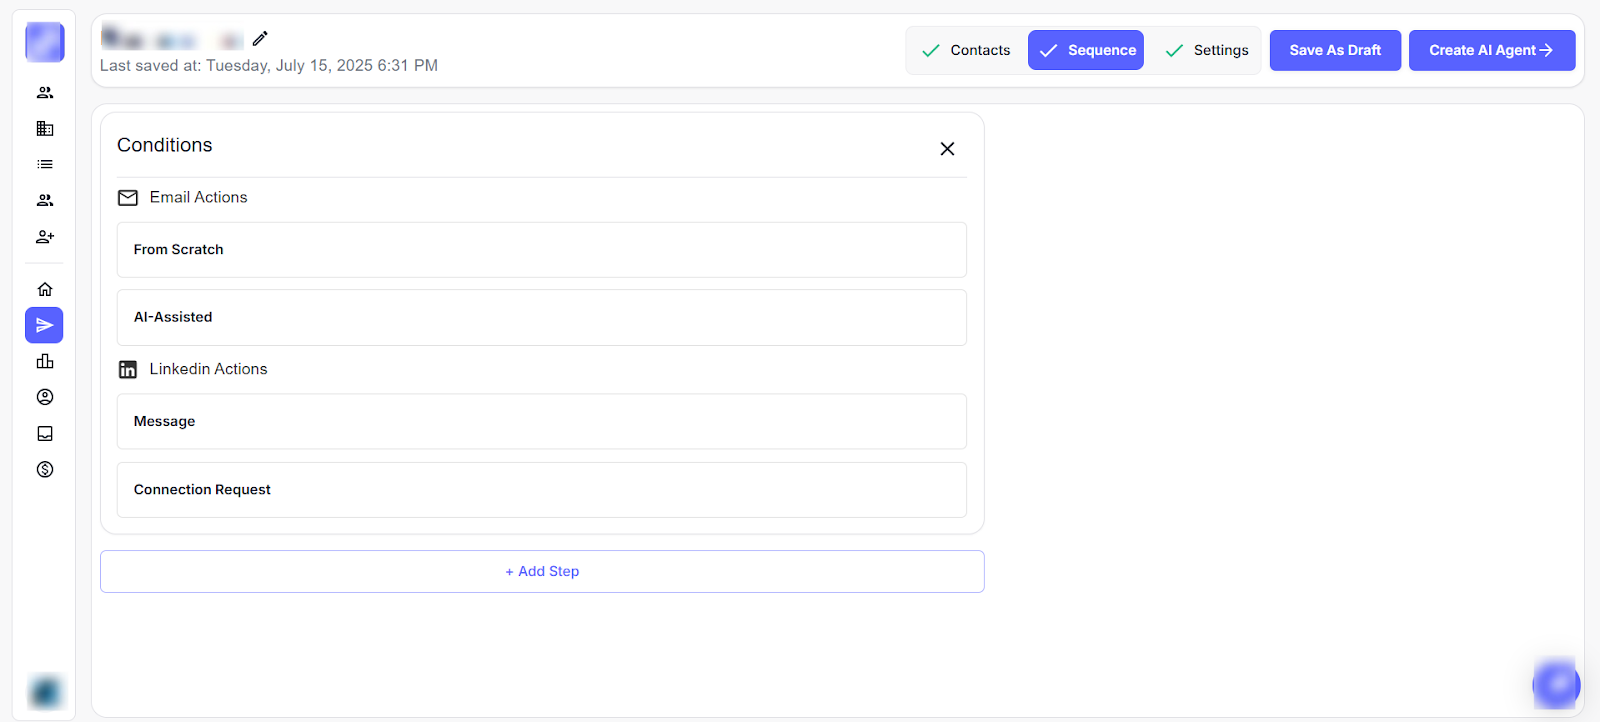The image size is (1600, 722).
Task: Click the Save As Draft button
Action: [x=1335, y=50]
